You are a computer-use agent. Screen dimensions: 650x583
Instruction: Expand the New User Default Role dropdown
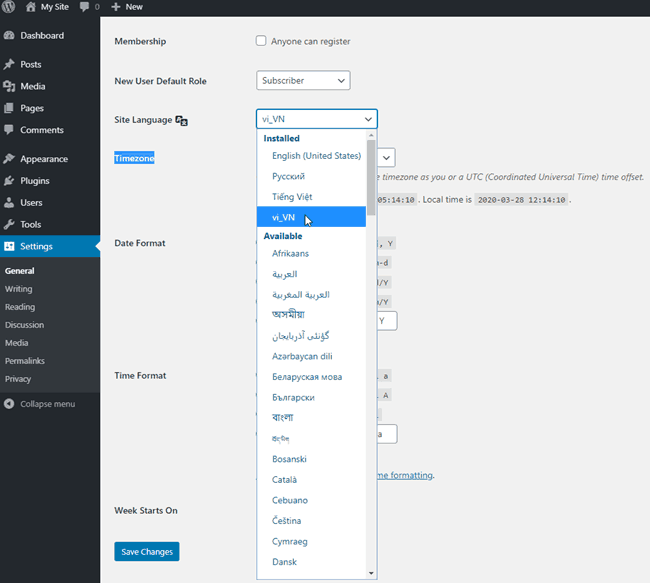303,80
